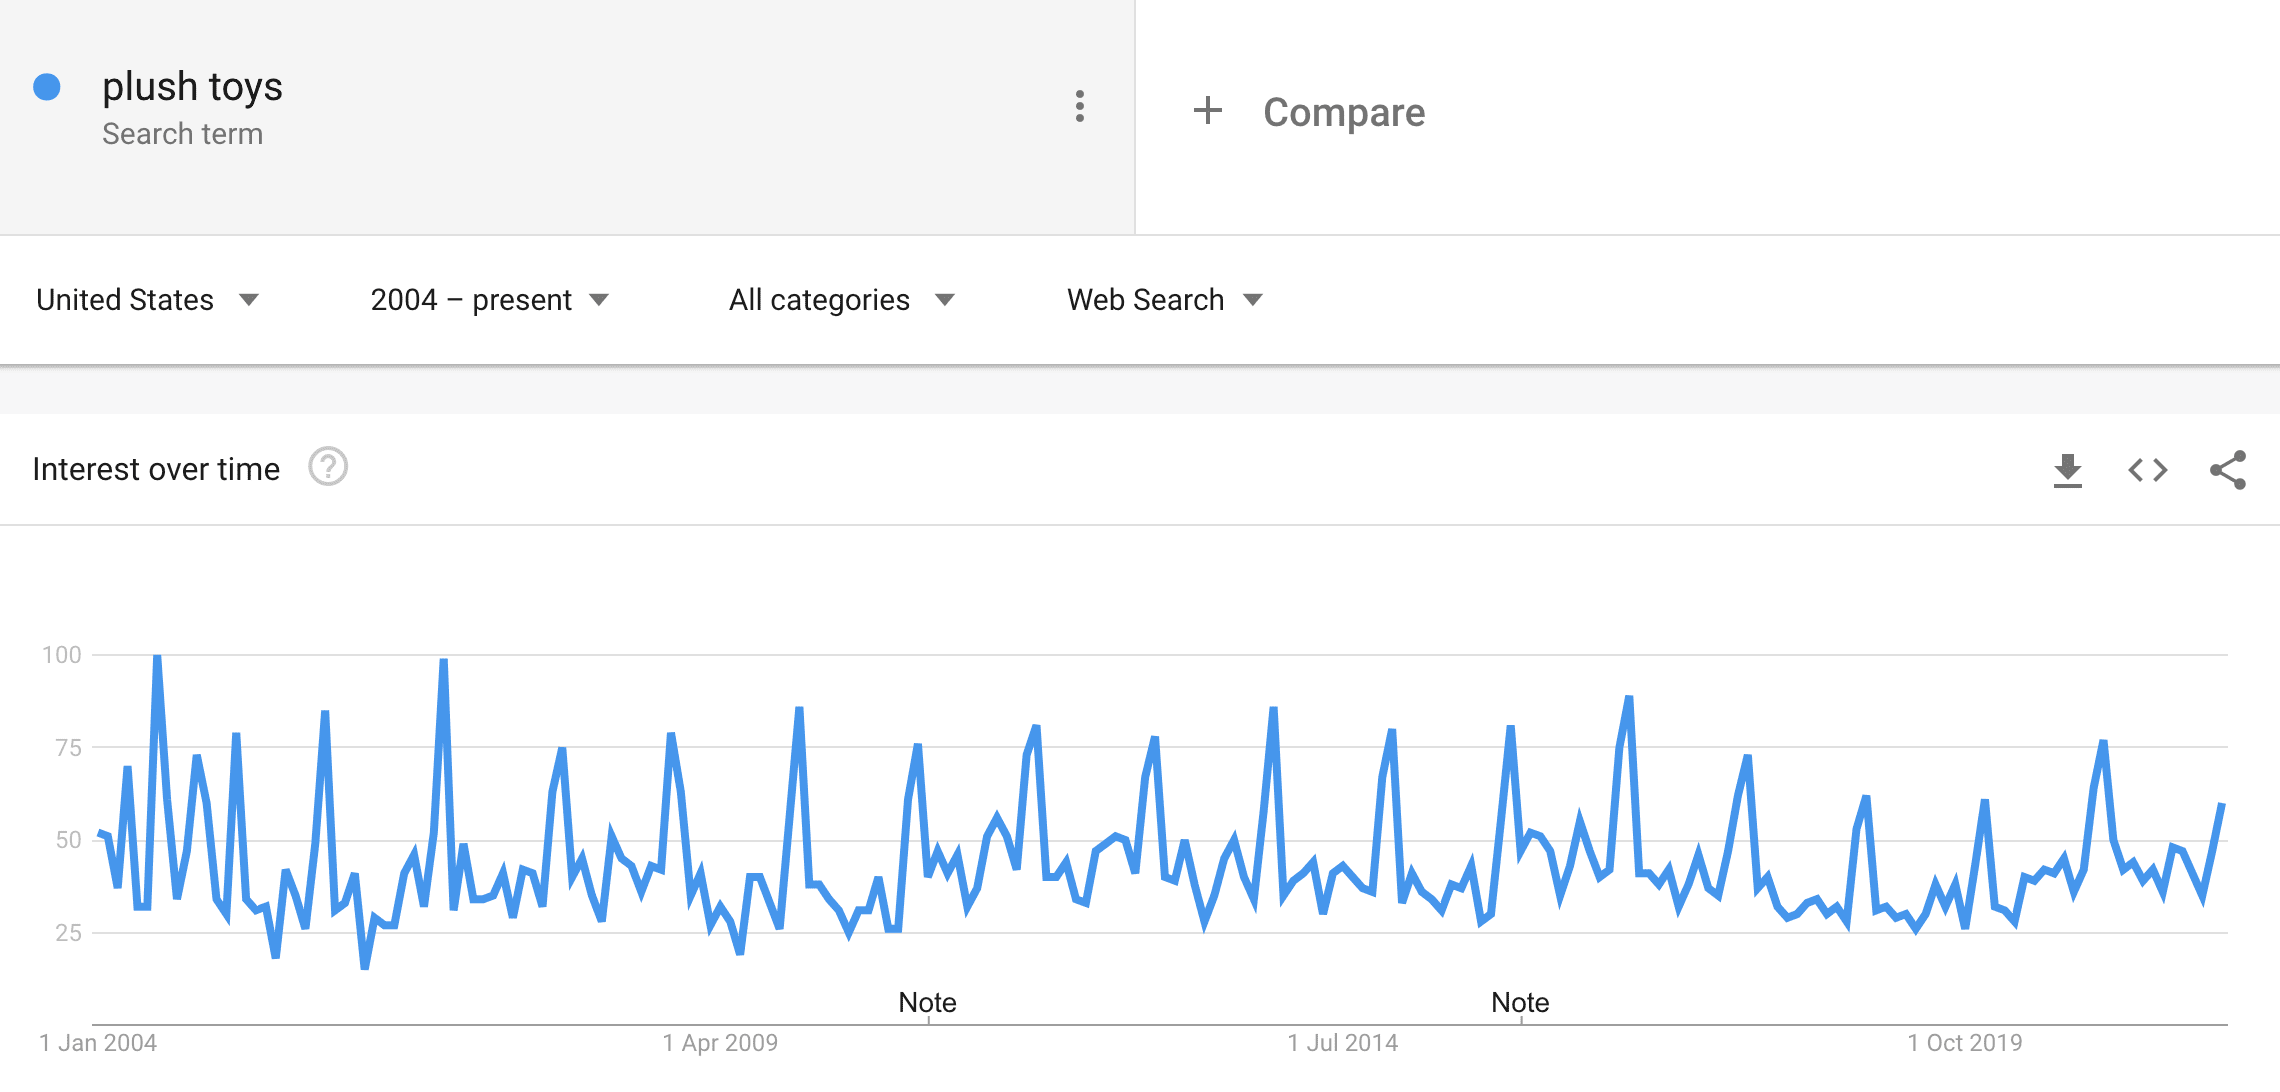Open the three-dot menu for plush toys

click(x=1079, y=106)
